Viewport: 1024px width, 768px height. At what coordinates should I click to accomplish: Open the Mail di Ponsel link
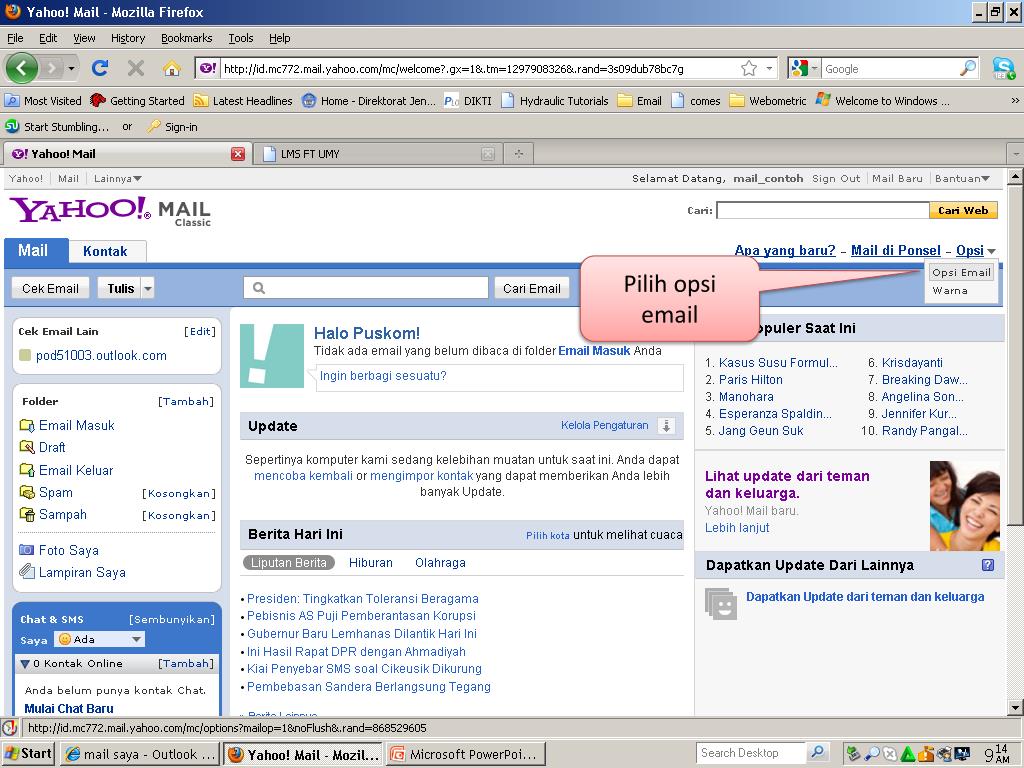(895, 251)
